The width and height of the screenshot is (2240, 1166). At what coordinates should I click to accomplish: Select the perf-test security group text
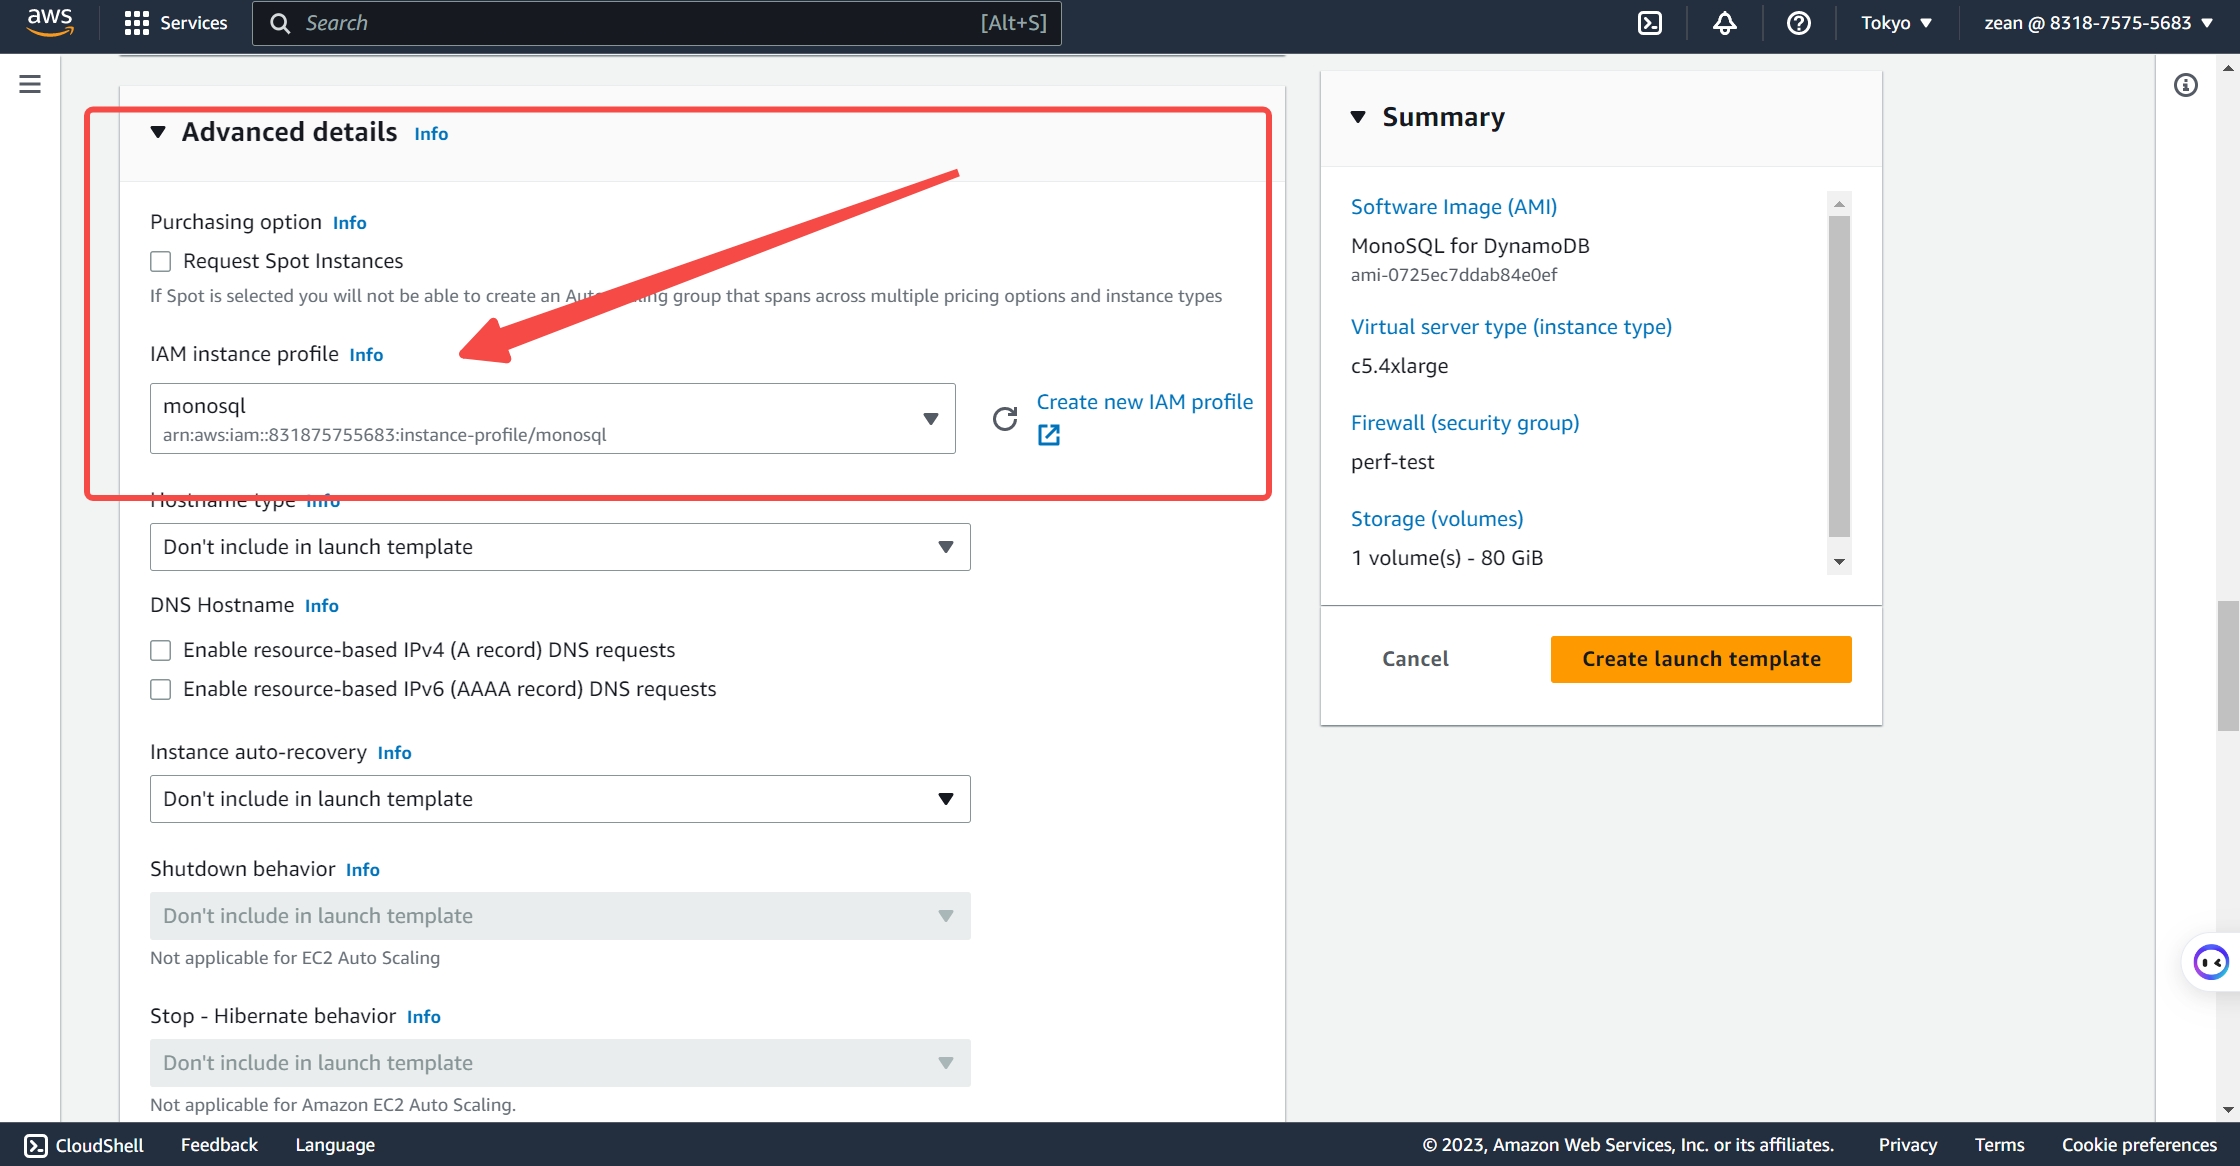coord(1392,462)
